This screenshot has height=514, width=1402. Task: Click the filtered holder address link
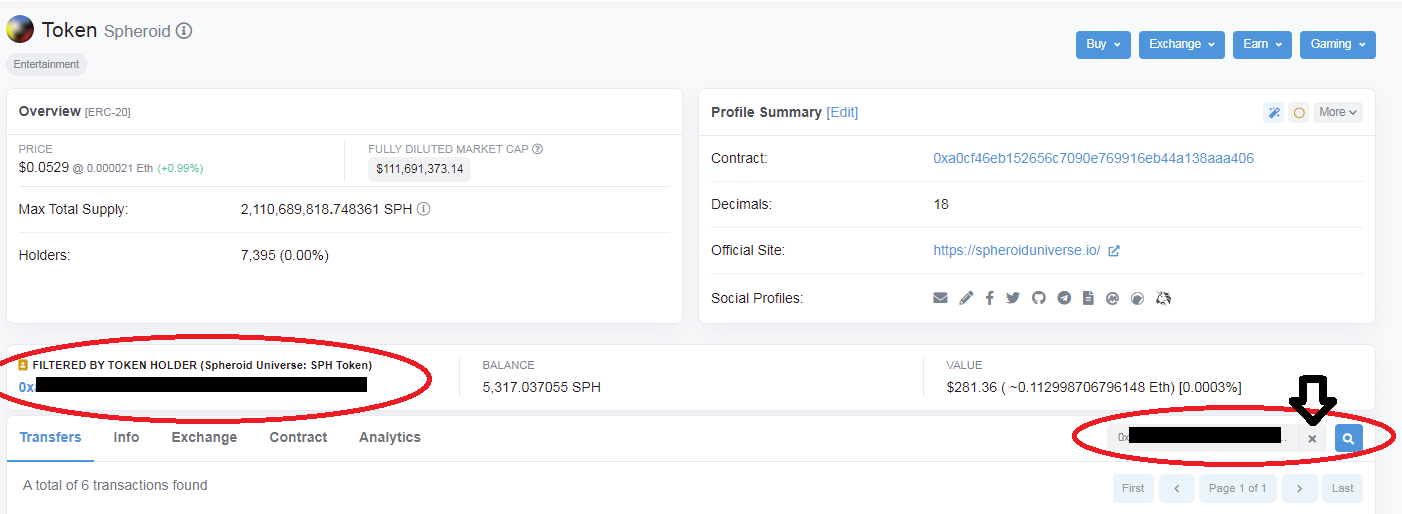point(193,386)
